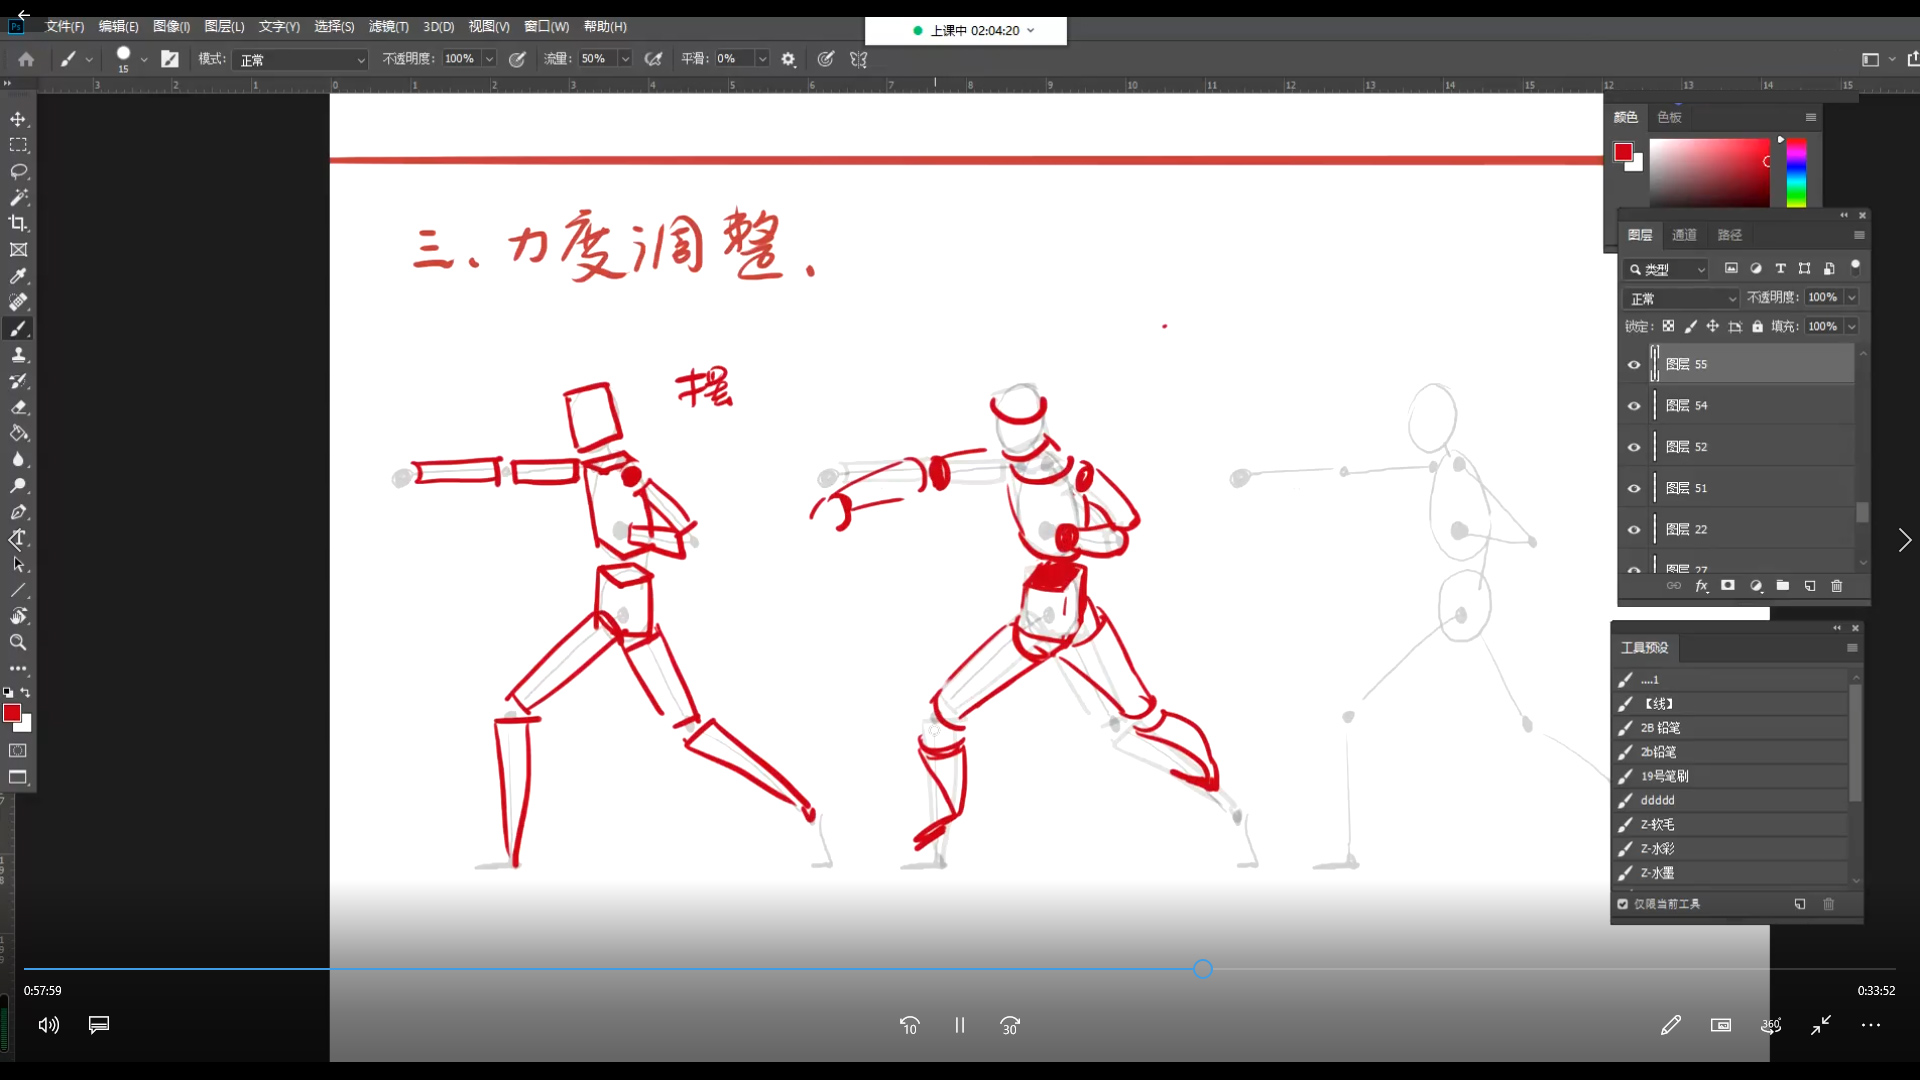Open brush preset picker arrow
Viewport: 1920px width, 1080px height.
point(144,59)
